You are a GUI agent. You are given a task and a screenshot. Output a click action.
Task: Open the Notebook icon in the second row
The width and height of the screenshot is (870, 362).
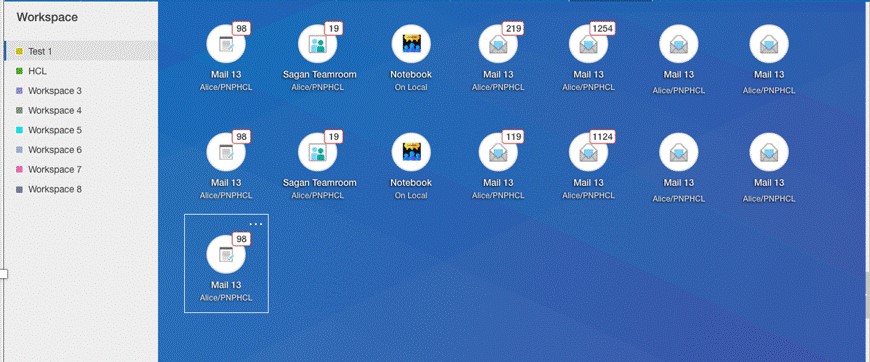(x=411, y=152)
